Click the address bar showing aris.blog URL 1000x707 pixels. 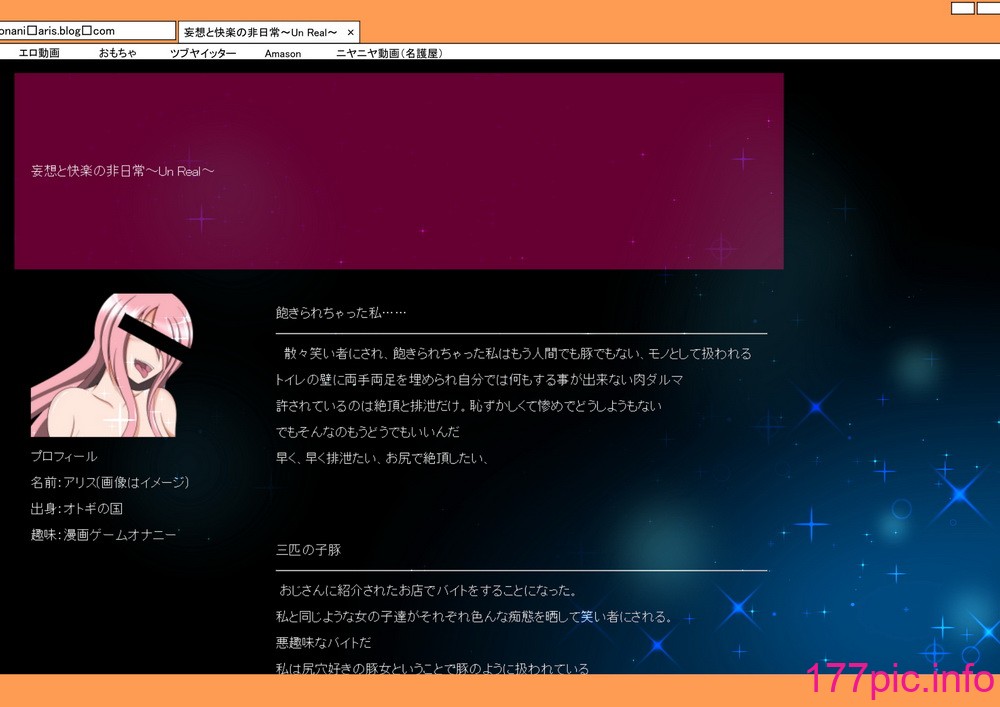coord(87,31)
